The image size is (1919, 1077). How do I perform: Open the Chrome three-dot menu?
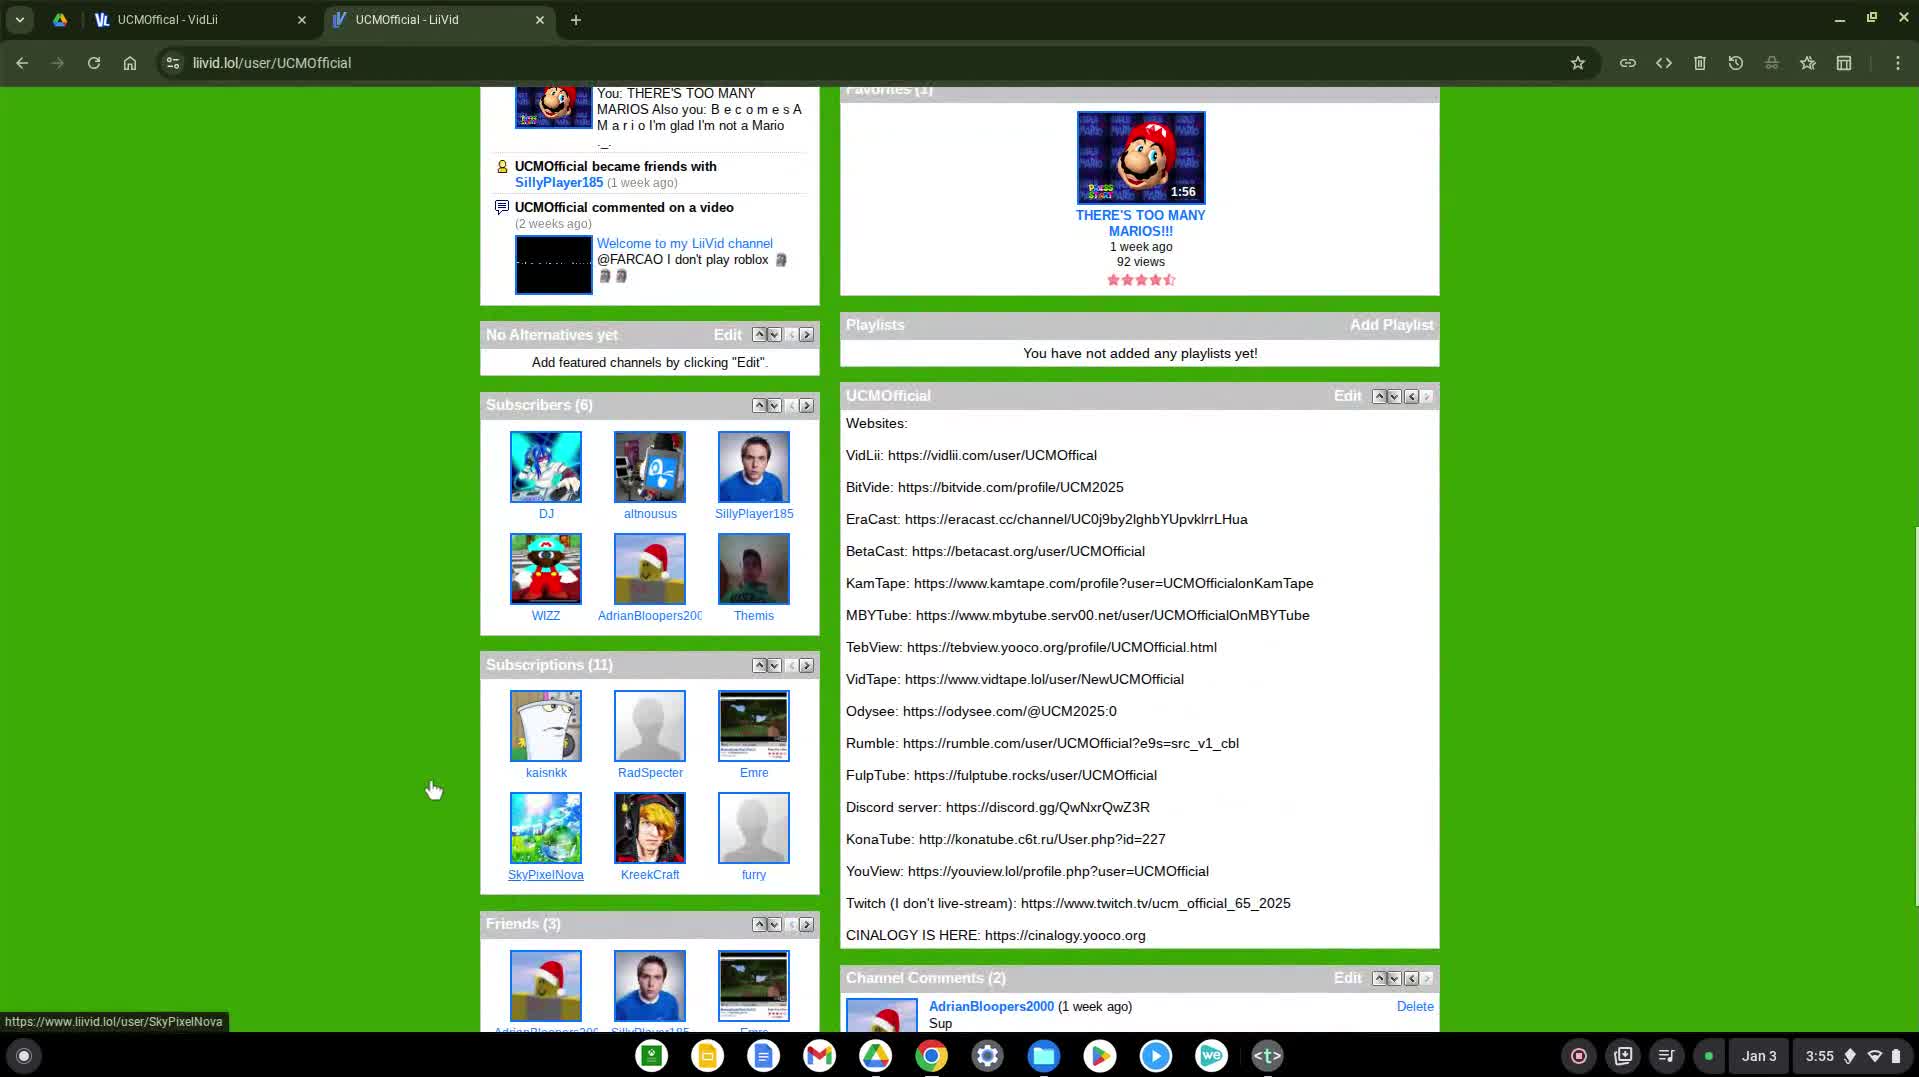coord(1897,63)
